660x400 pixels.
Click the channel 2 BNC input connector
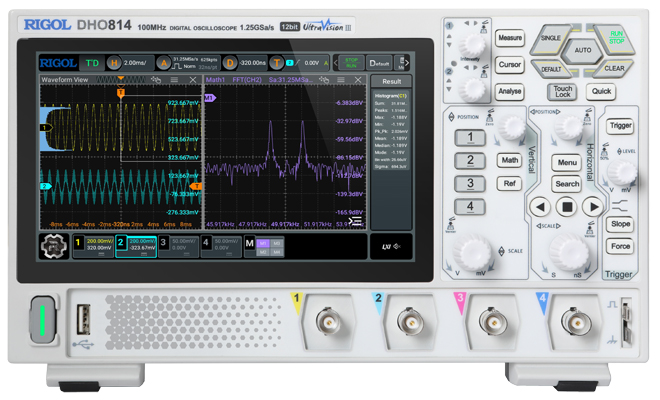click(x=410, y=323)
